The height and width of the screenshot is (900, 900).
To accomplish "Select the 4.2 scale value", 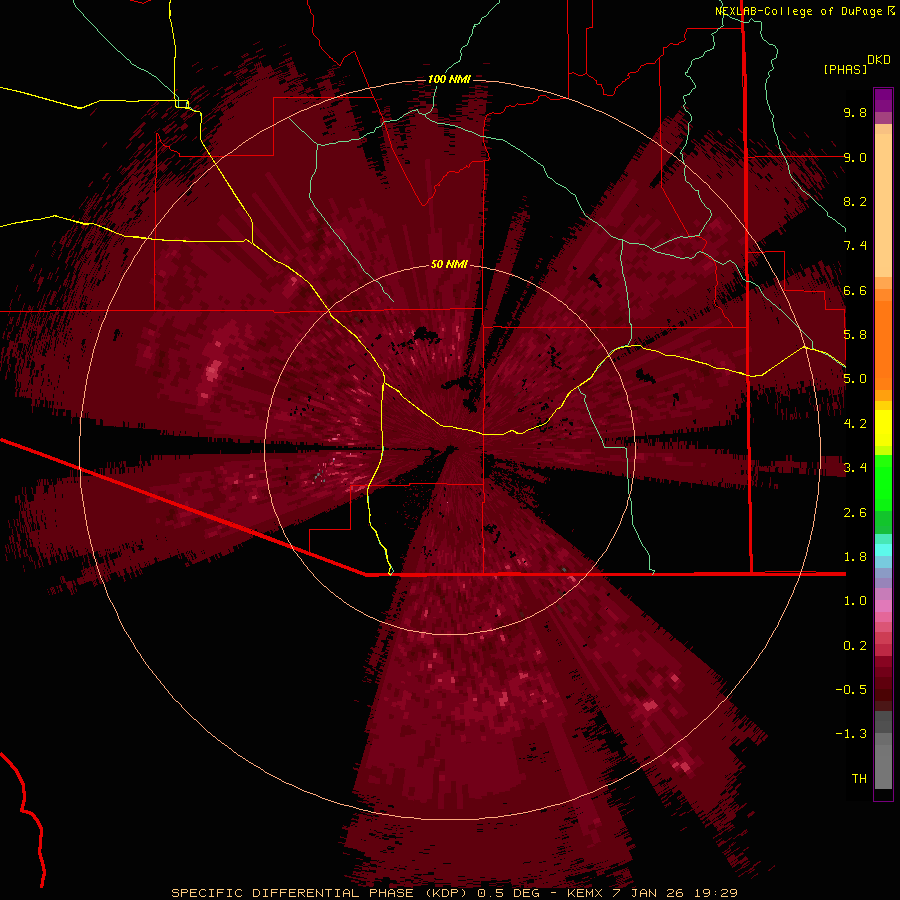I will click(855, 424).
